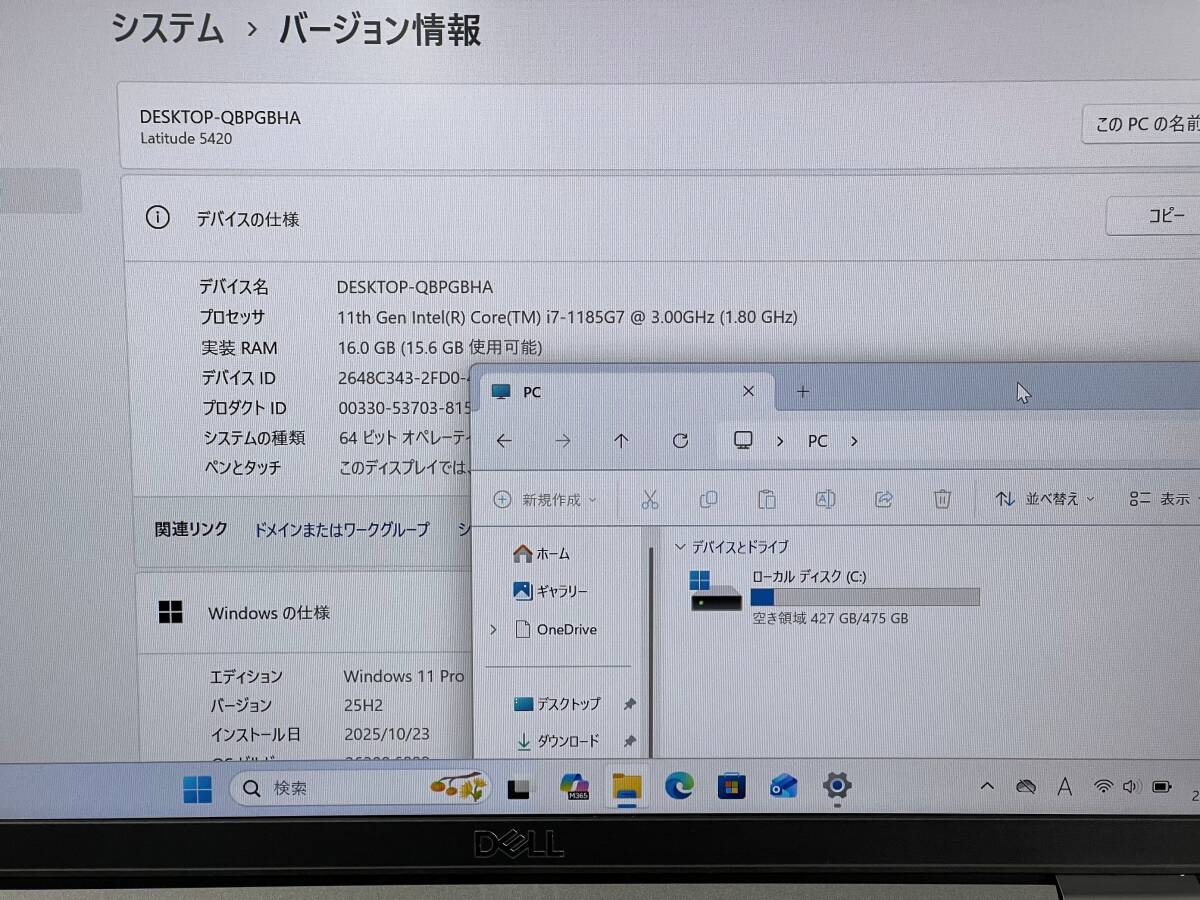Viewport: 1200px width, 900px height.
Task: Click processor value i7-1185G7 text
Action: point(567,317)
